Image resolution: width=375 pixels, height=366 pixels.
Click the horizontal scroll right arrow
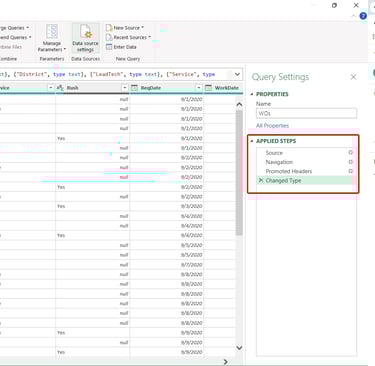click(225, 362)
